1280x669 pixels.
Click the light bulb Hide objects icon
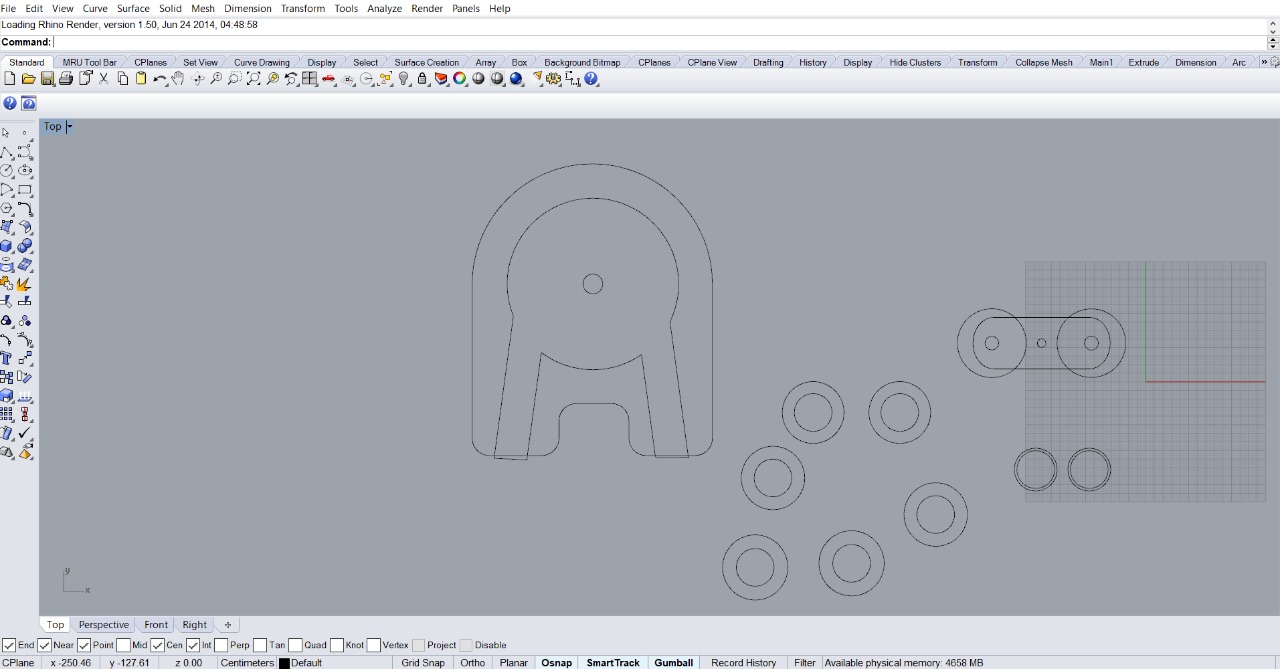tap(404, 79)
